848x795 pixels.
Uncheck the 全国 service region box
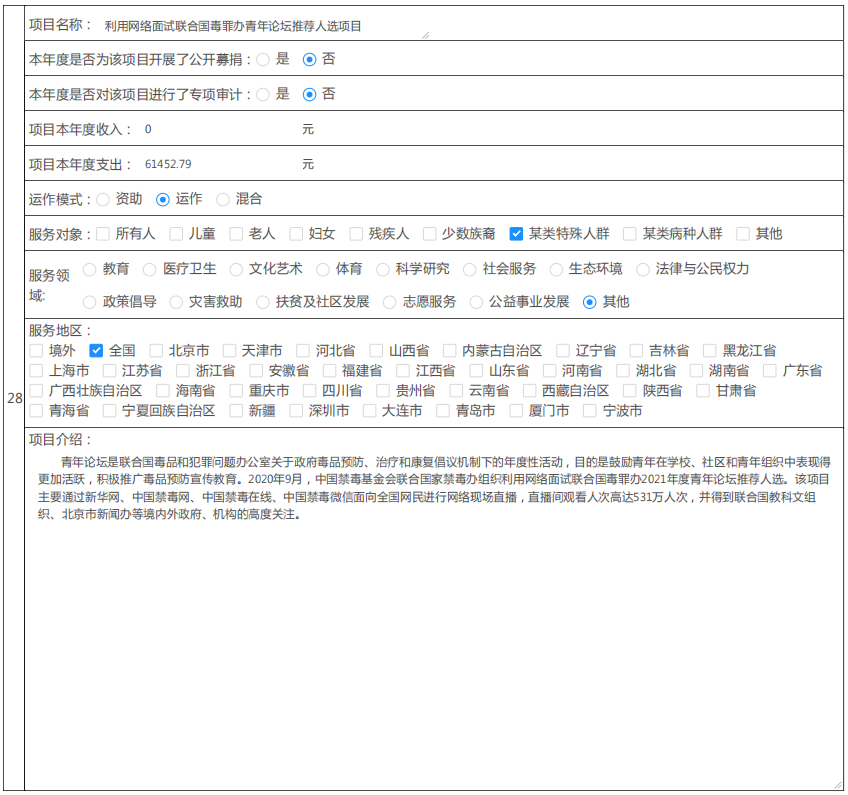[x=96, y=351]
